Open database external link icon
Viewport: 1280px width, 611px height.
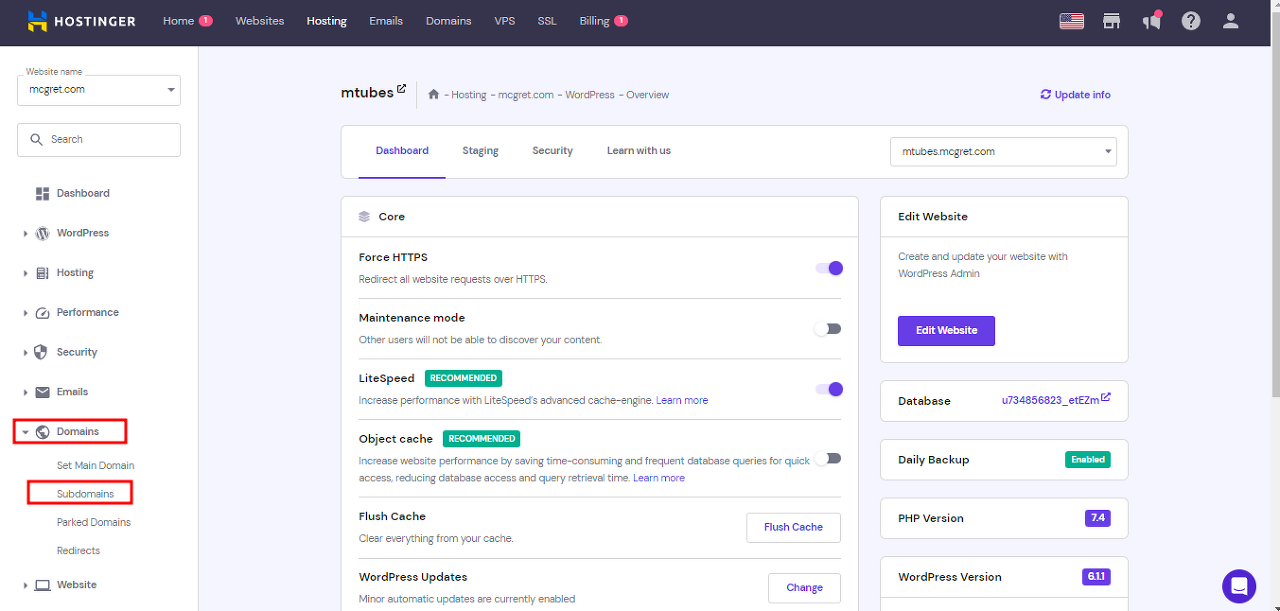[1106, 398]
